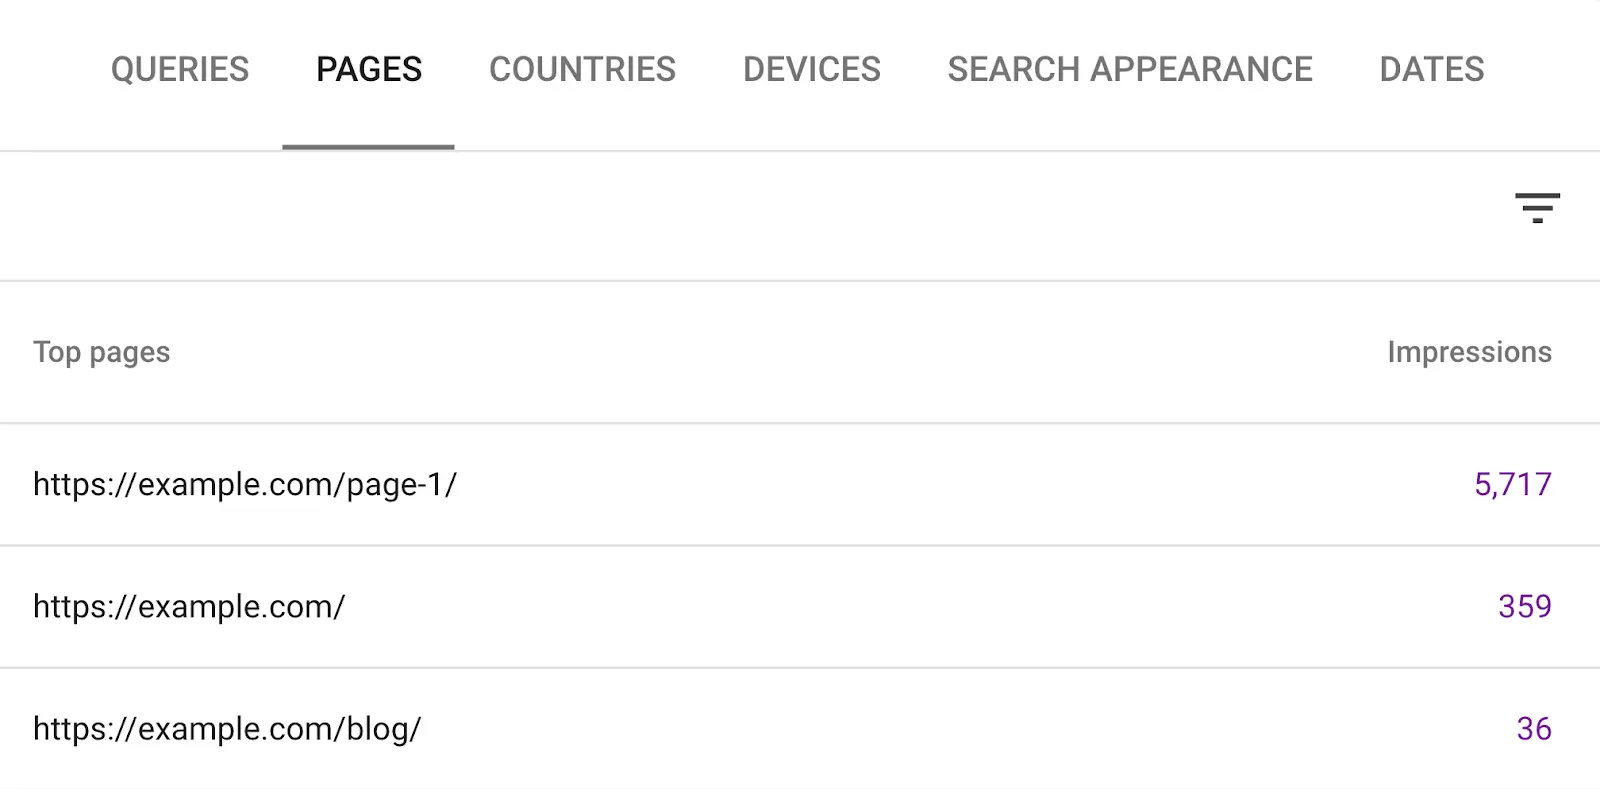Image resolution: width=1600 pixels, height=789 pixels.
Task: Select the DEVICES tab
Action: (811, 69)
